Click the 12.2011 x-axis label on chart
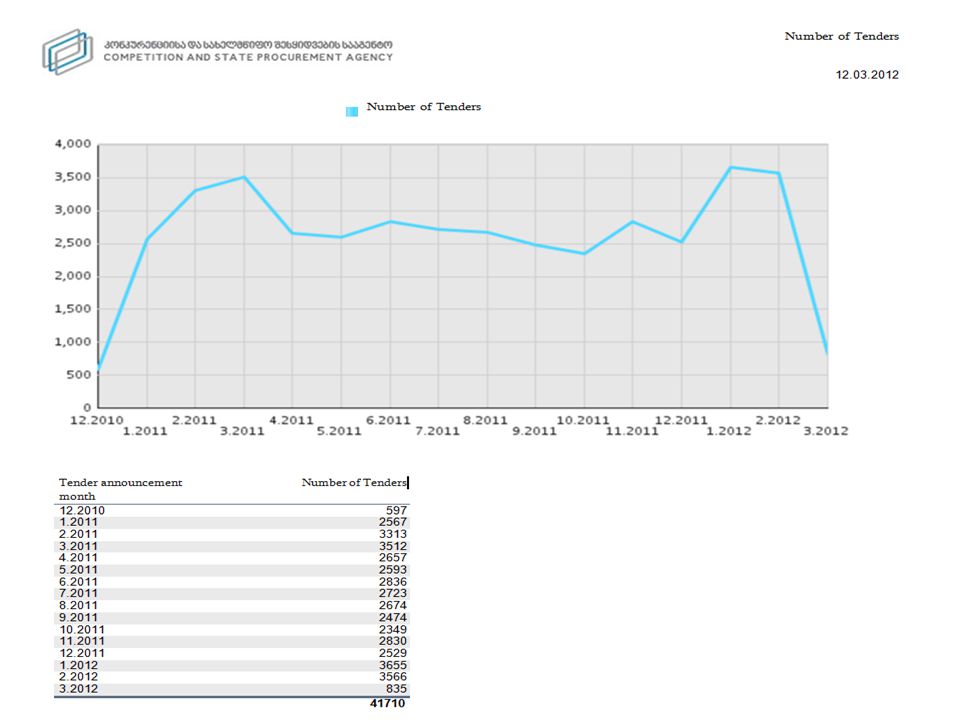 (x=681, y=421)
